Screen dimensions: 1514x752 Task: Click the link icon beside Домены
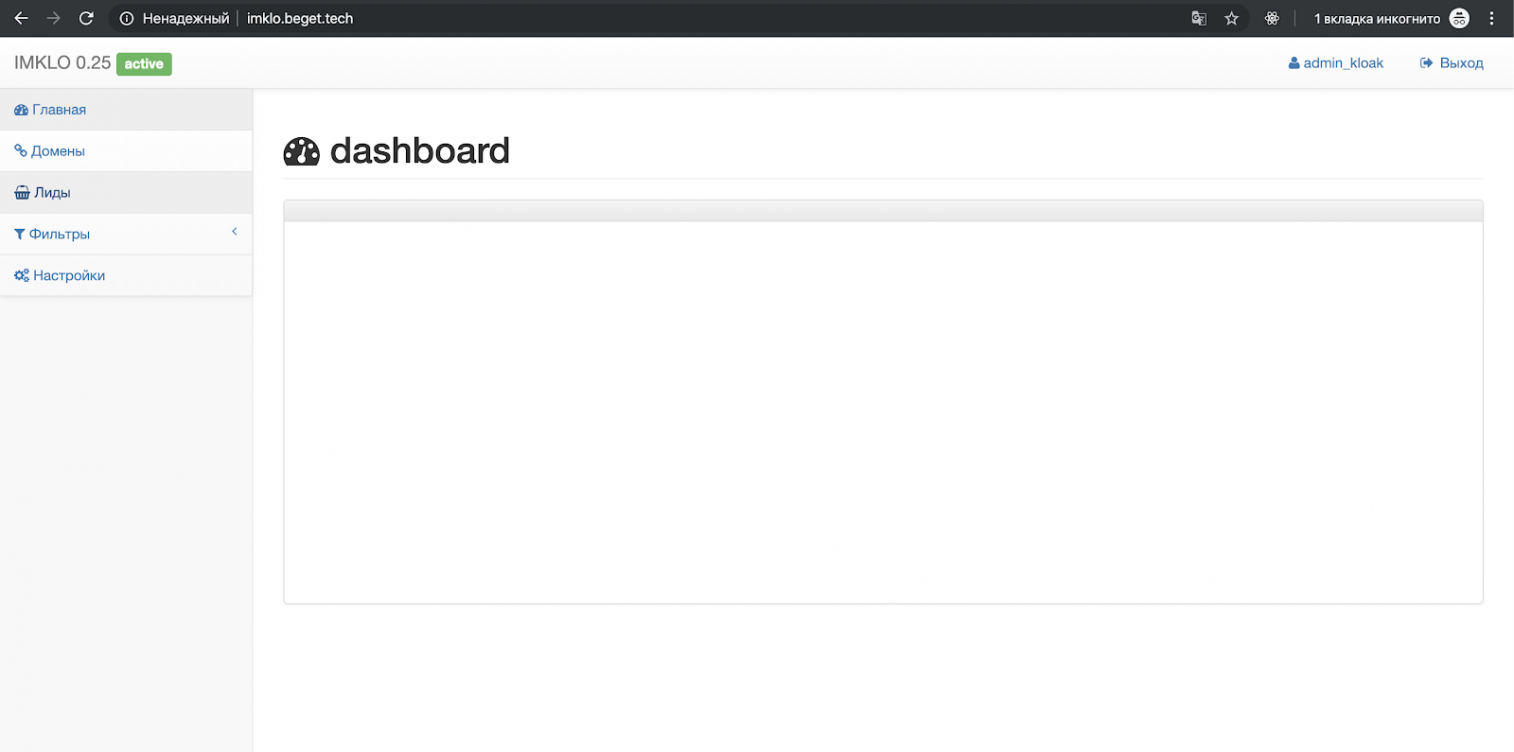[20, 151]
